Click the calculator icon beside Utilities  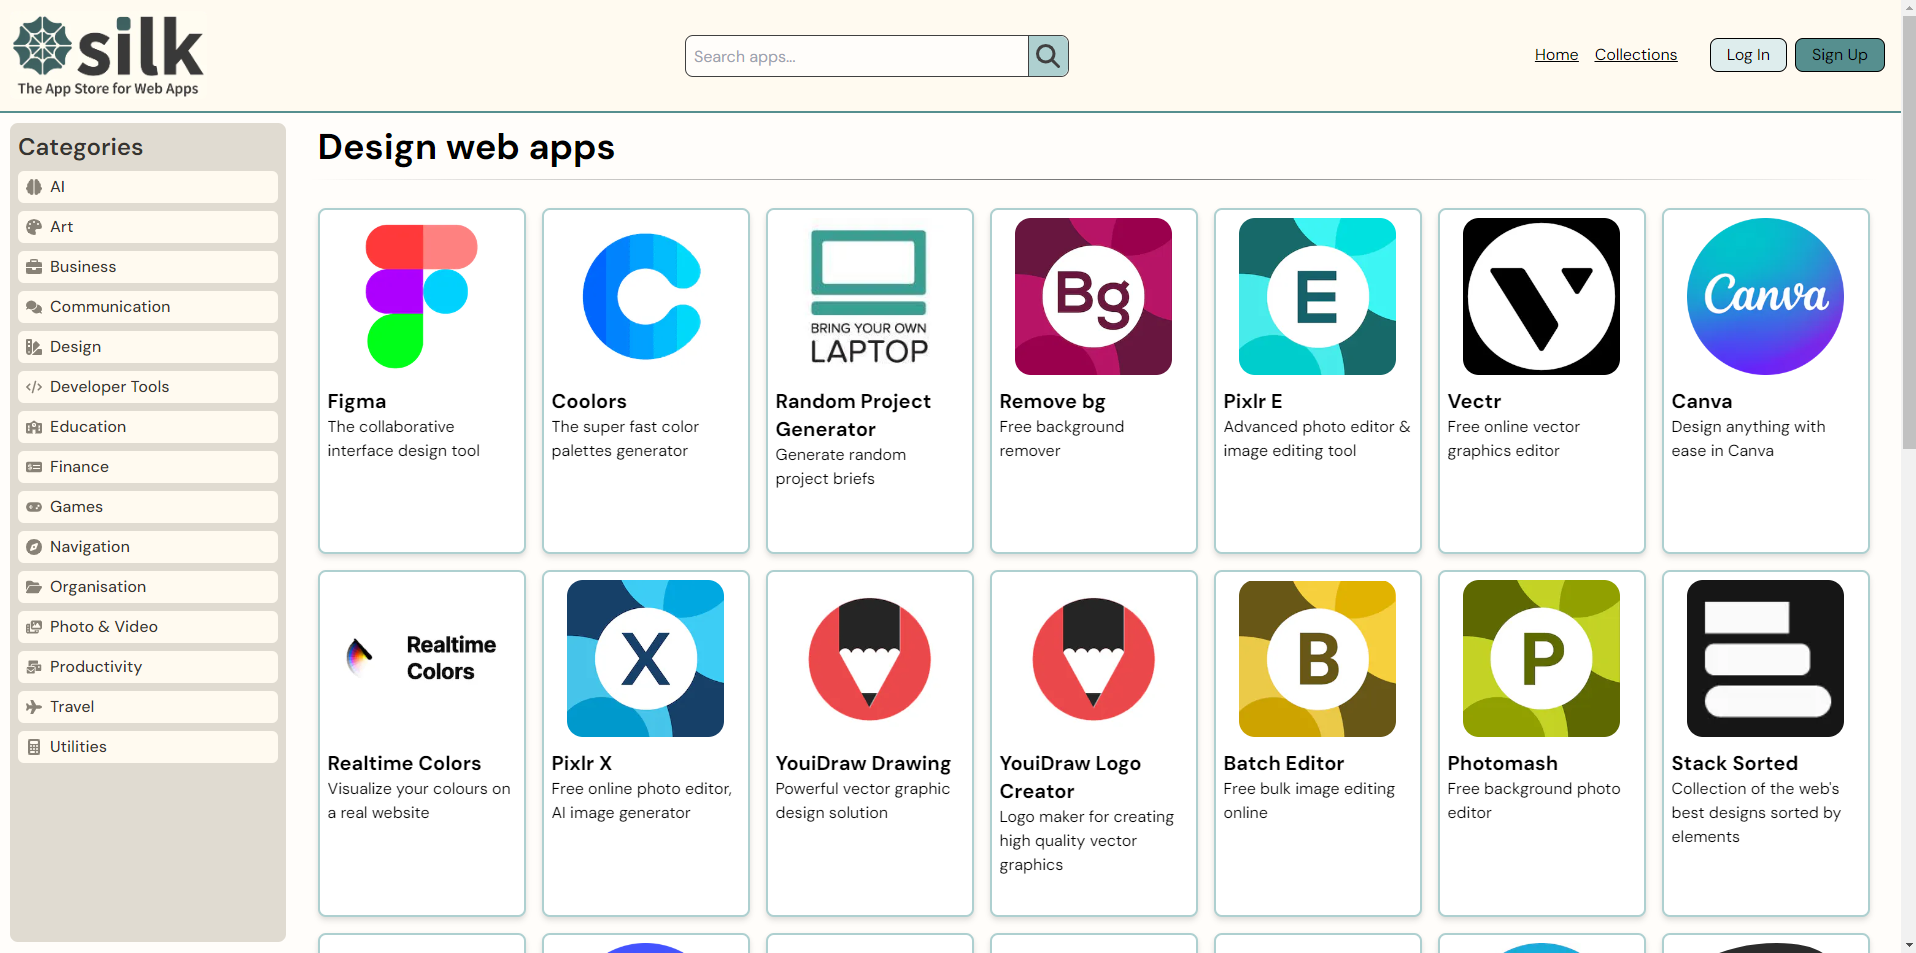coord(34,747)
